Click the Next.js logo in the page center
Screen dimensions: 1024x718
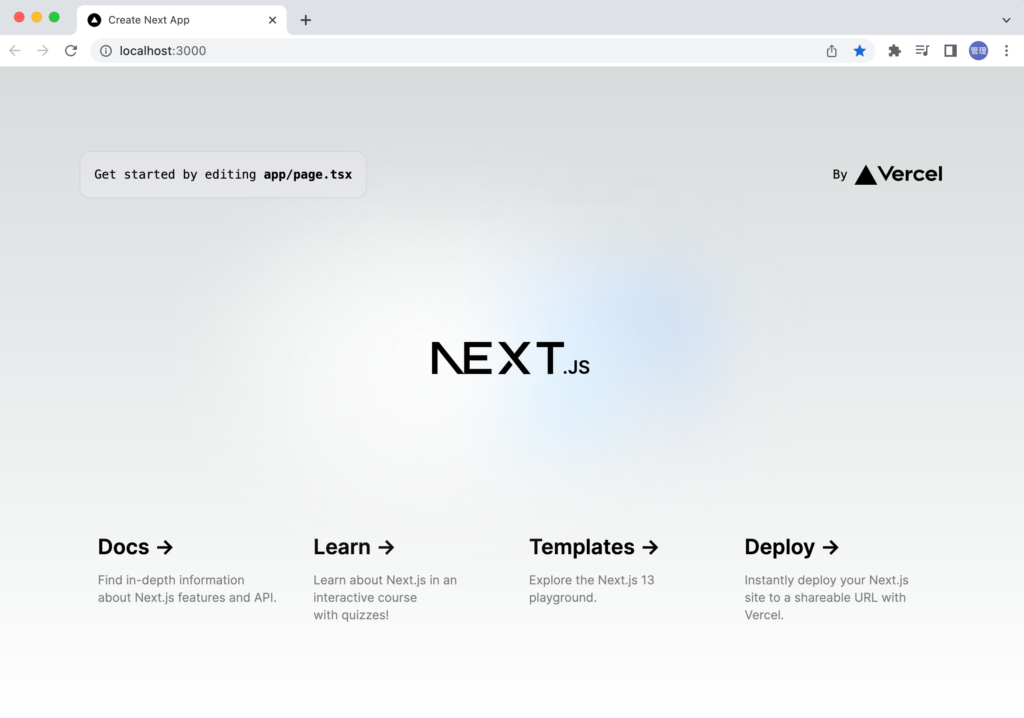coord(510,358)
